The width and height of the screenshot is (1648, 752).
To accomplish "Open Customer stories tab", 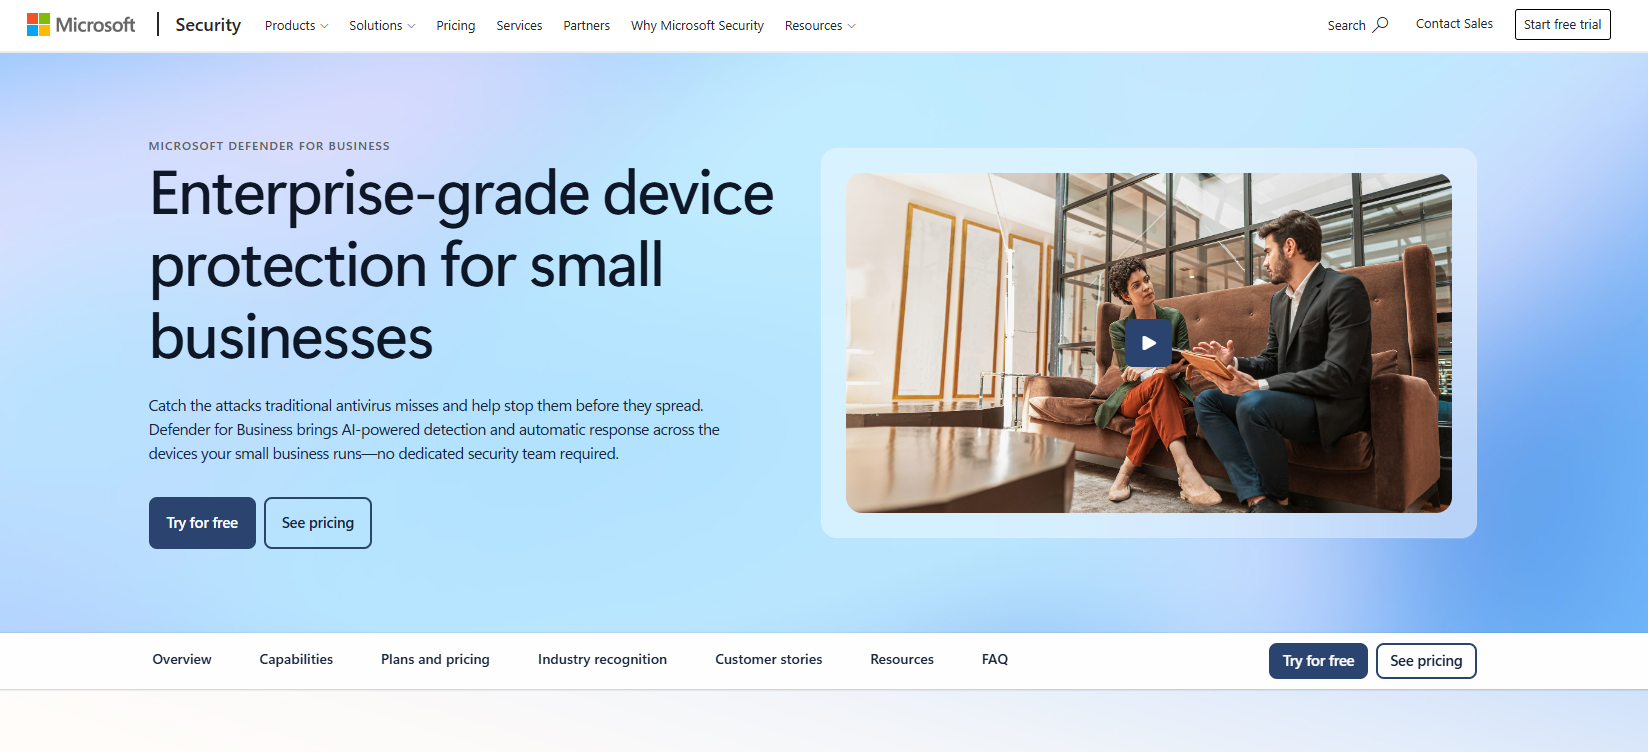I will (769, 660).
